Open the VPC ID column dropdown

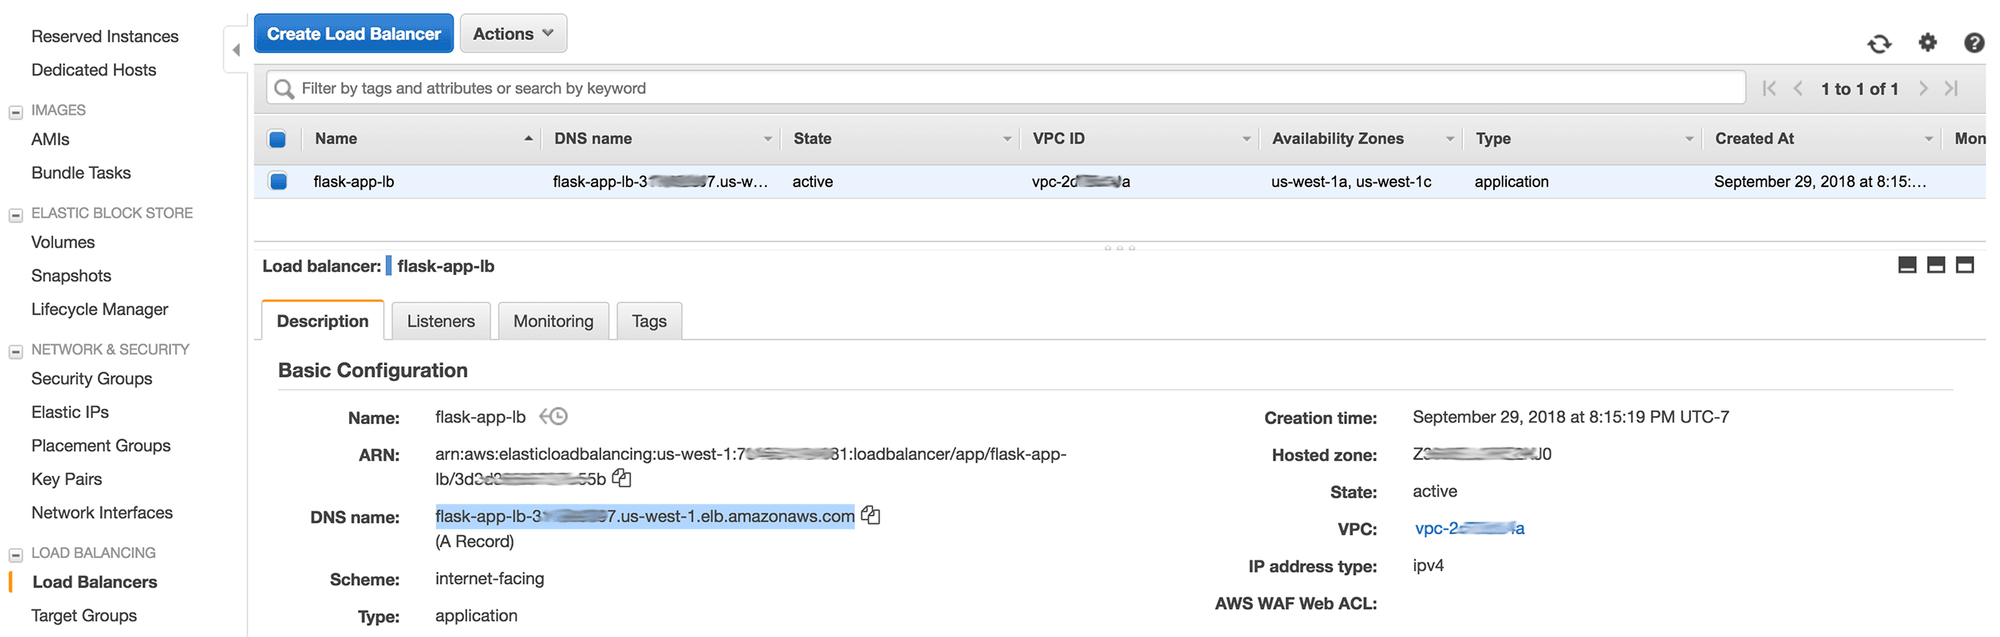pyautogui.click(x=1246, y=139)
